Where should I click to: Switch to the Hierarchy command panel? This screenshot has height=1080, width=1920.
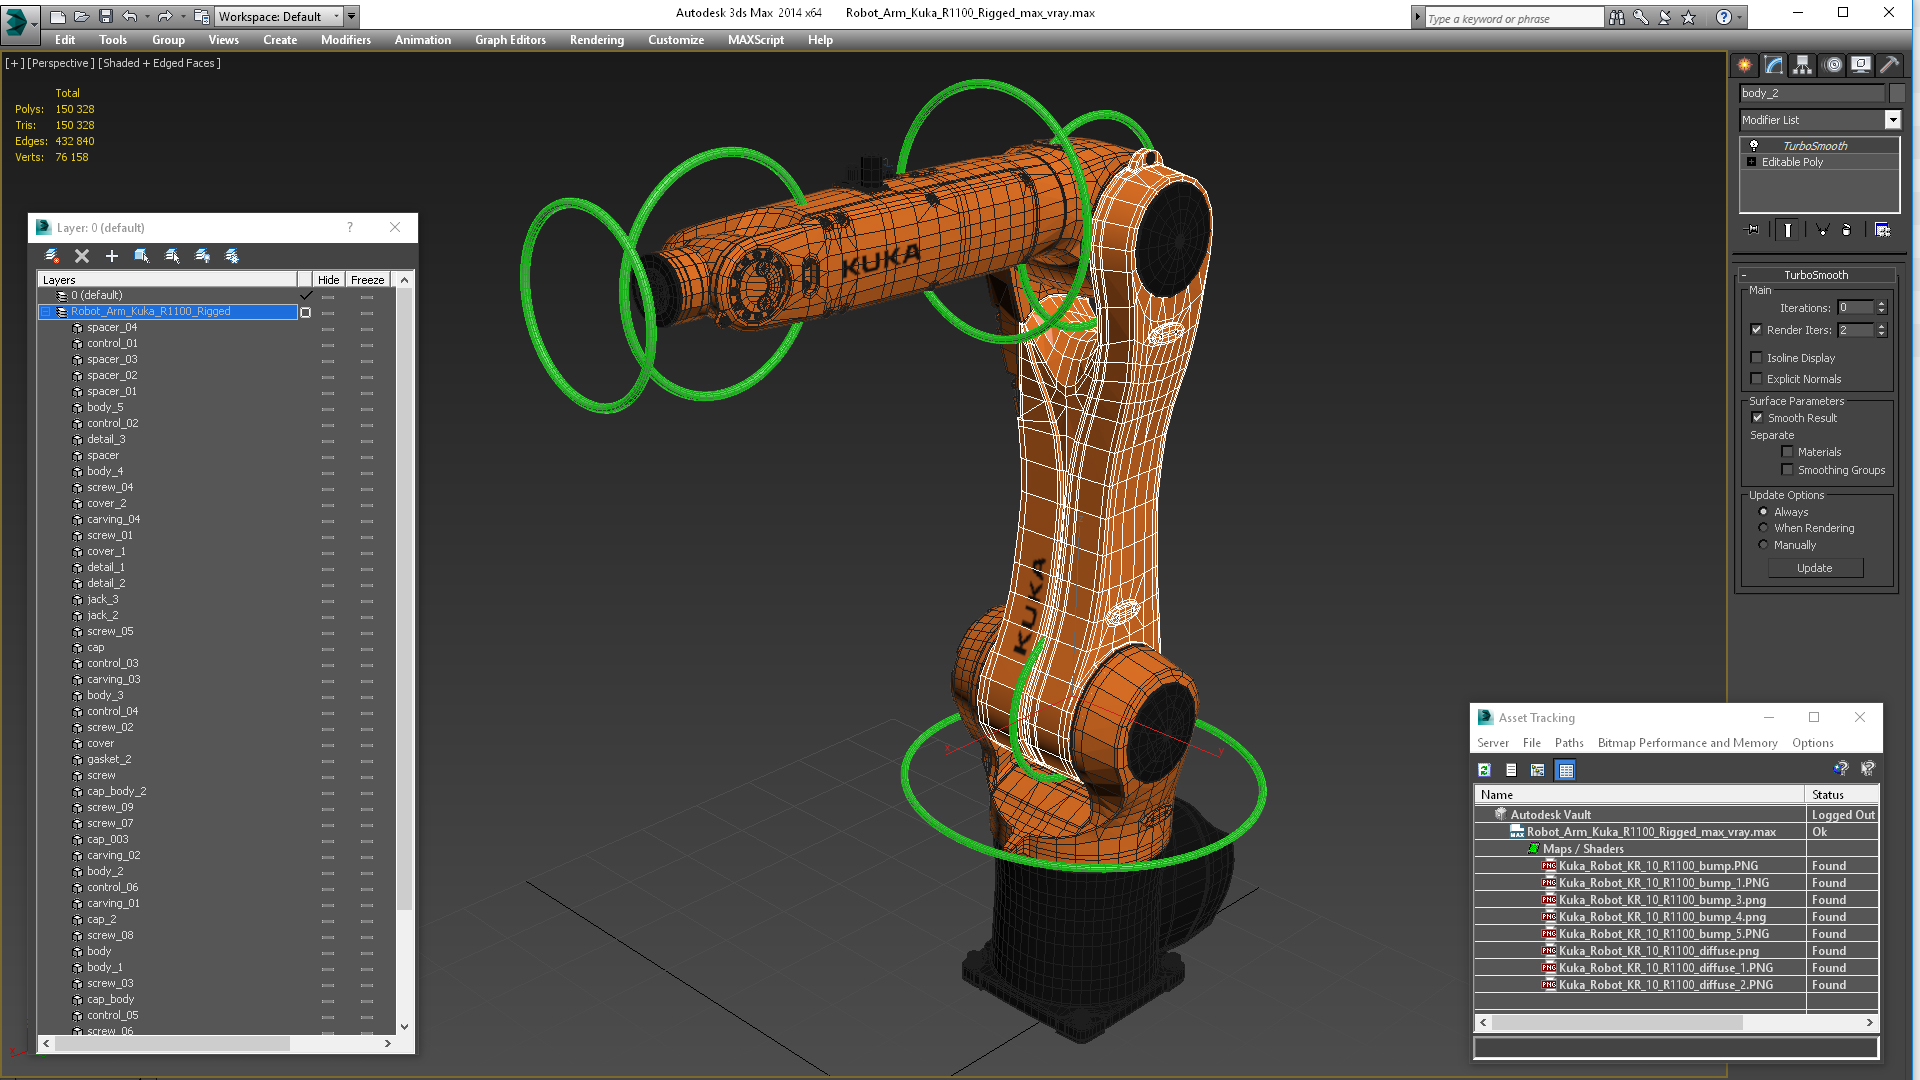pos(1802,65)
